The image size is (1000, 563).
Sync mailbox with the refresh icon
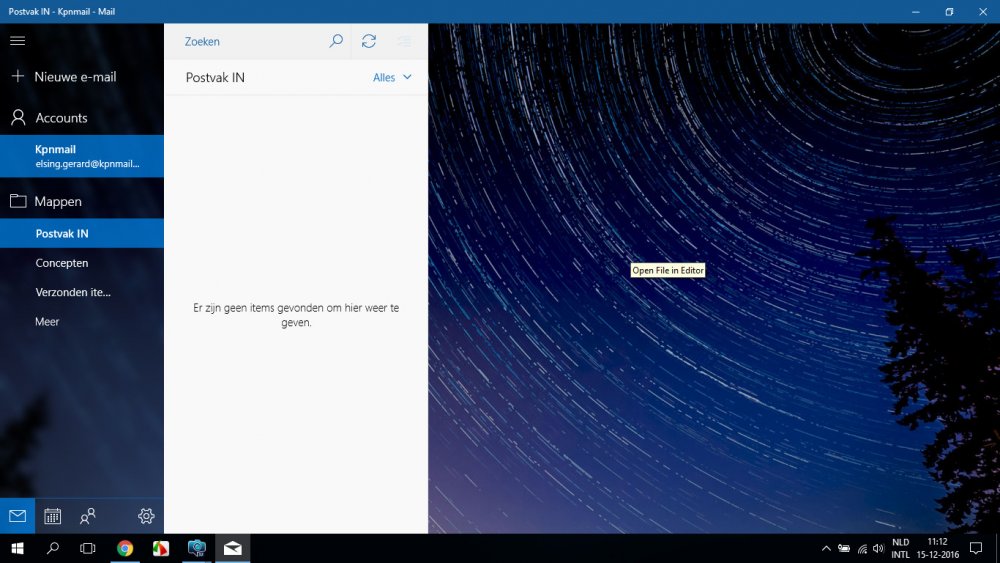click(369, 41)
